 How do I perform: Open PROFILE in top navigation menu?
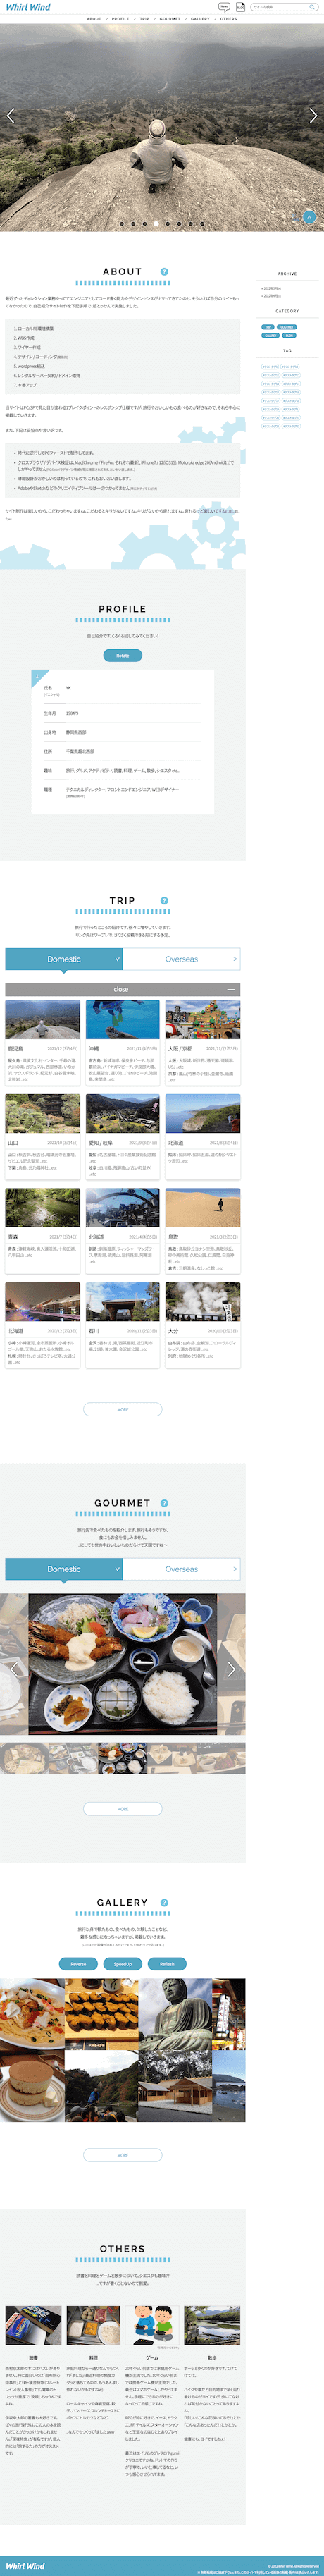[x=120, y=19]
